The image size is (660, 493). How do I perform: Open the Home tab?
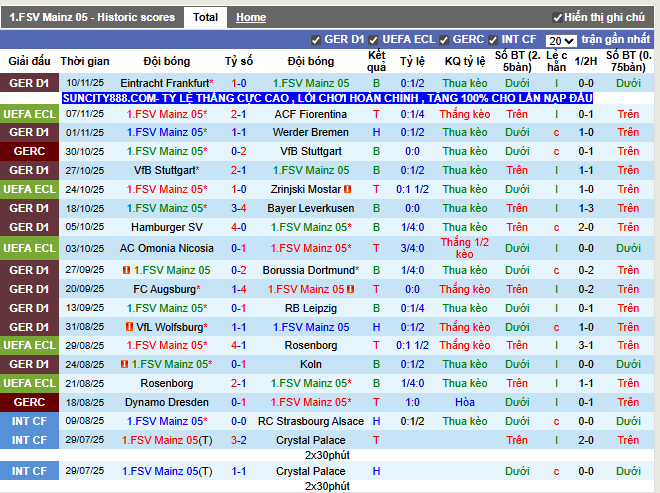tap(251, 17)
